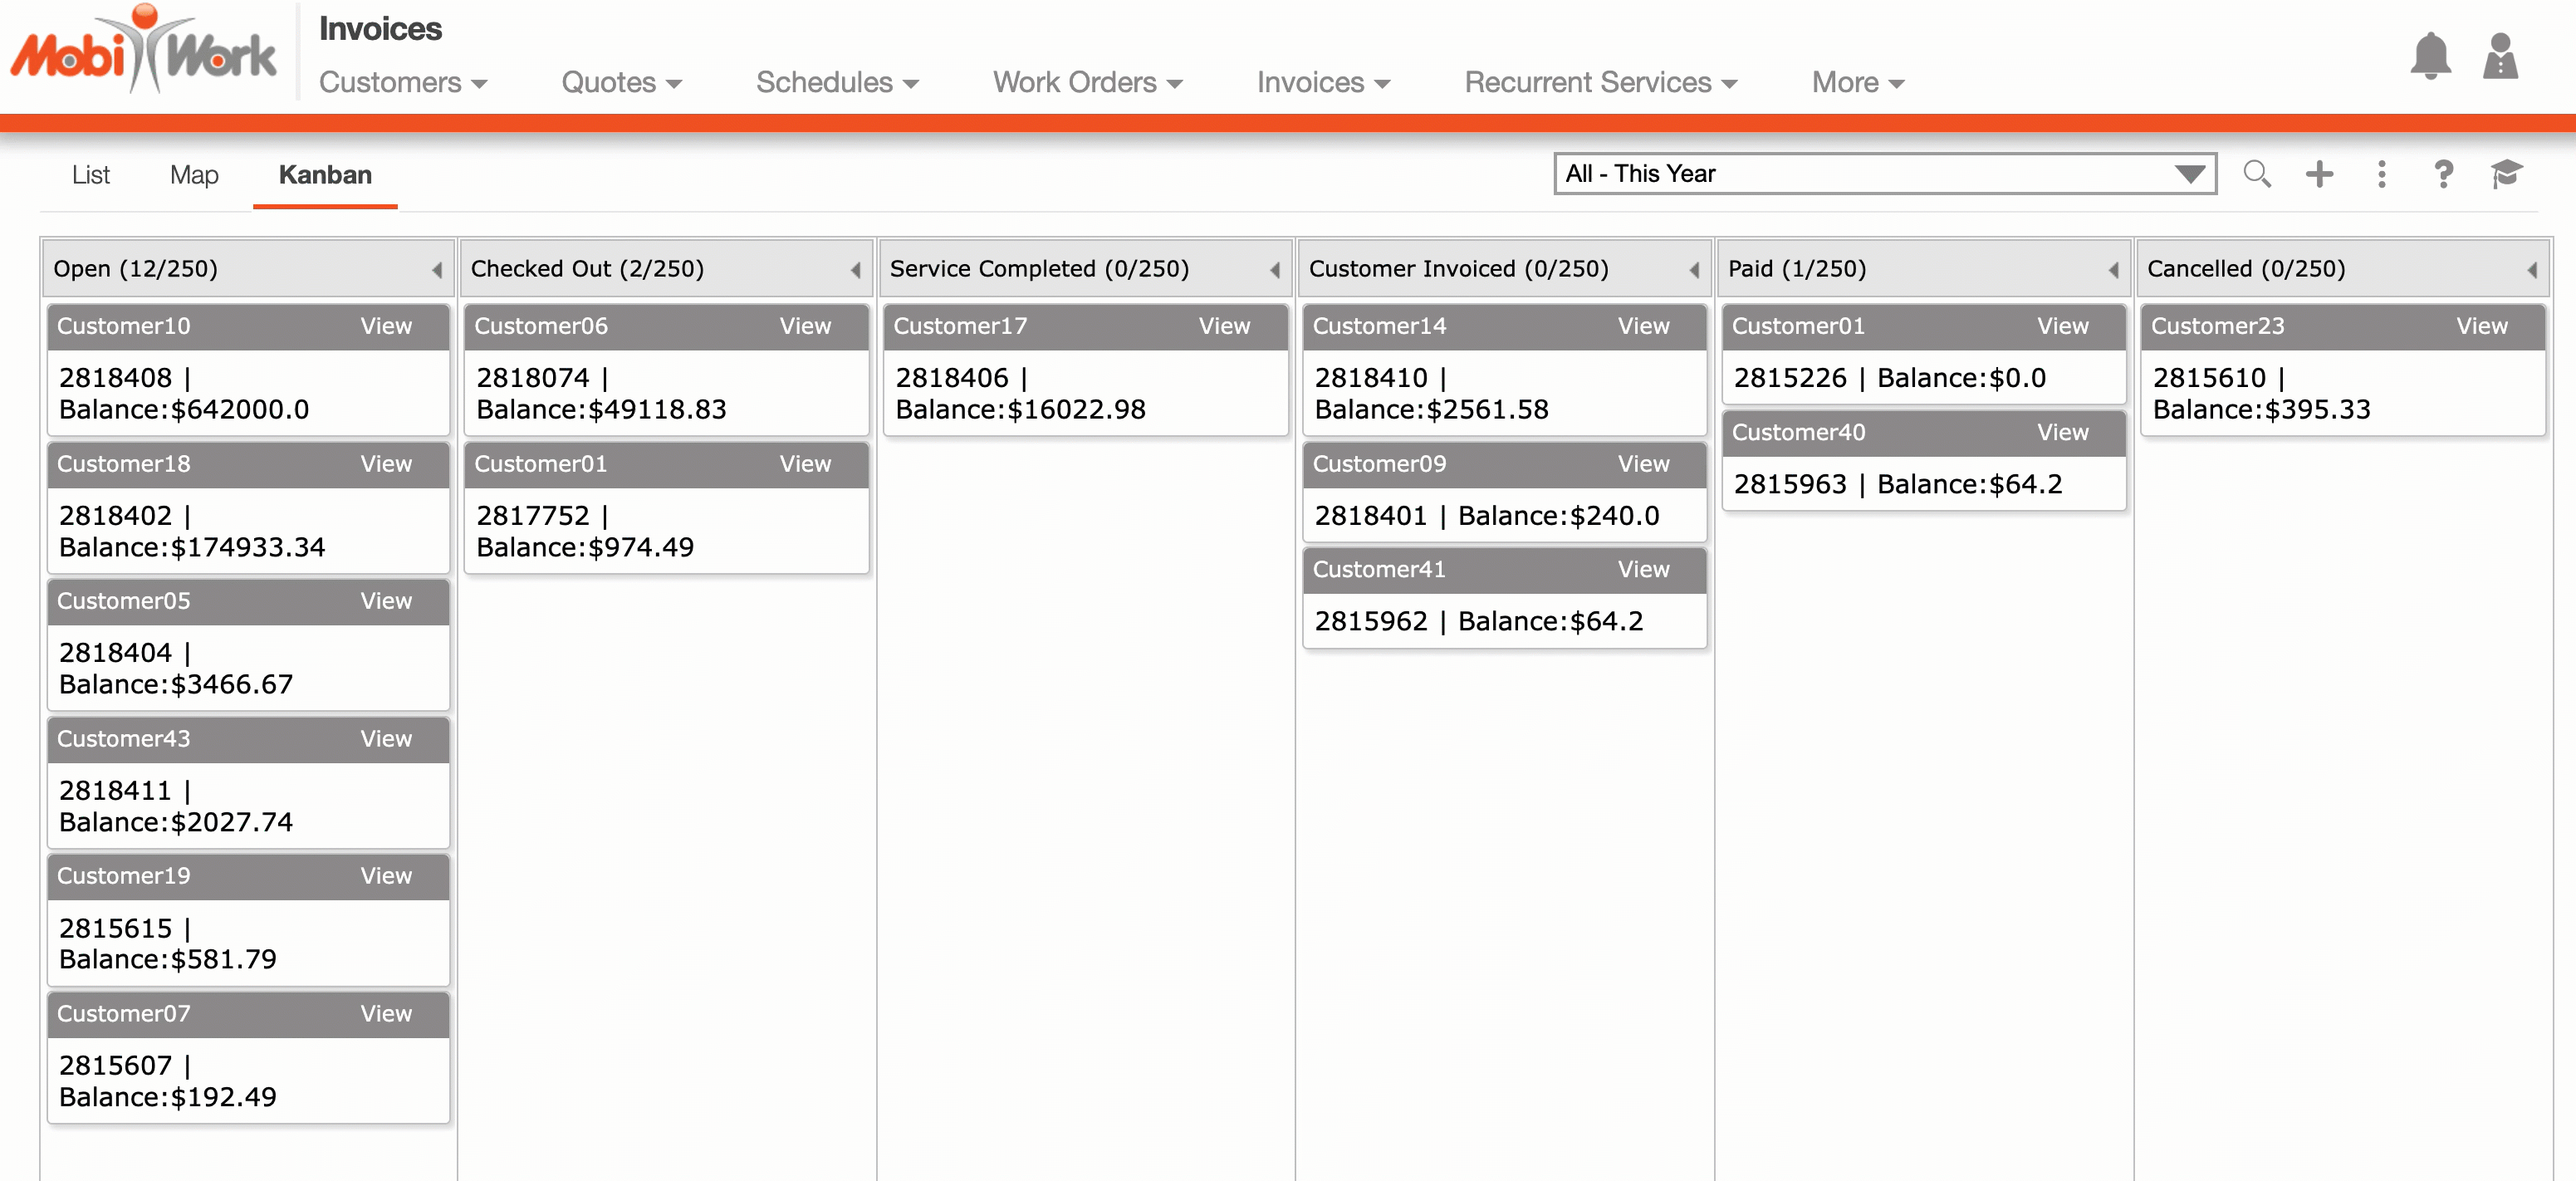
Task: Click View on Customer40 card
Action: pos(2062,432)
